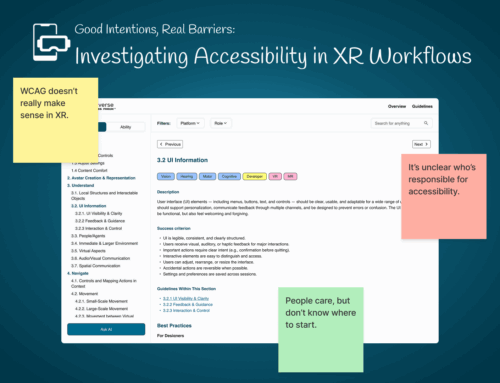
Task: Click in the Search for anything field
Action: point(402,123)
